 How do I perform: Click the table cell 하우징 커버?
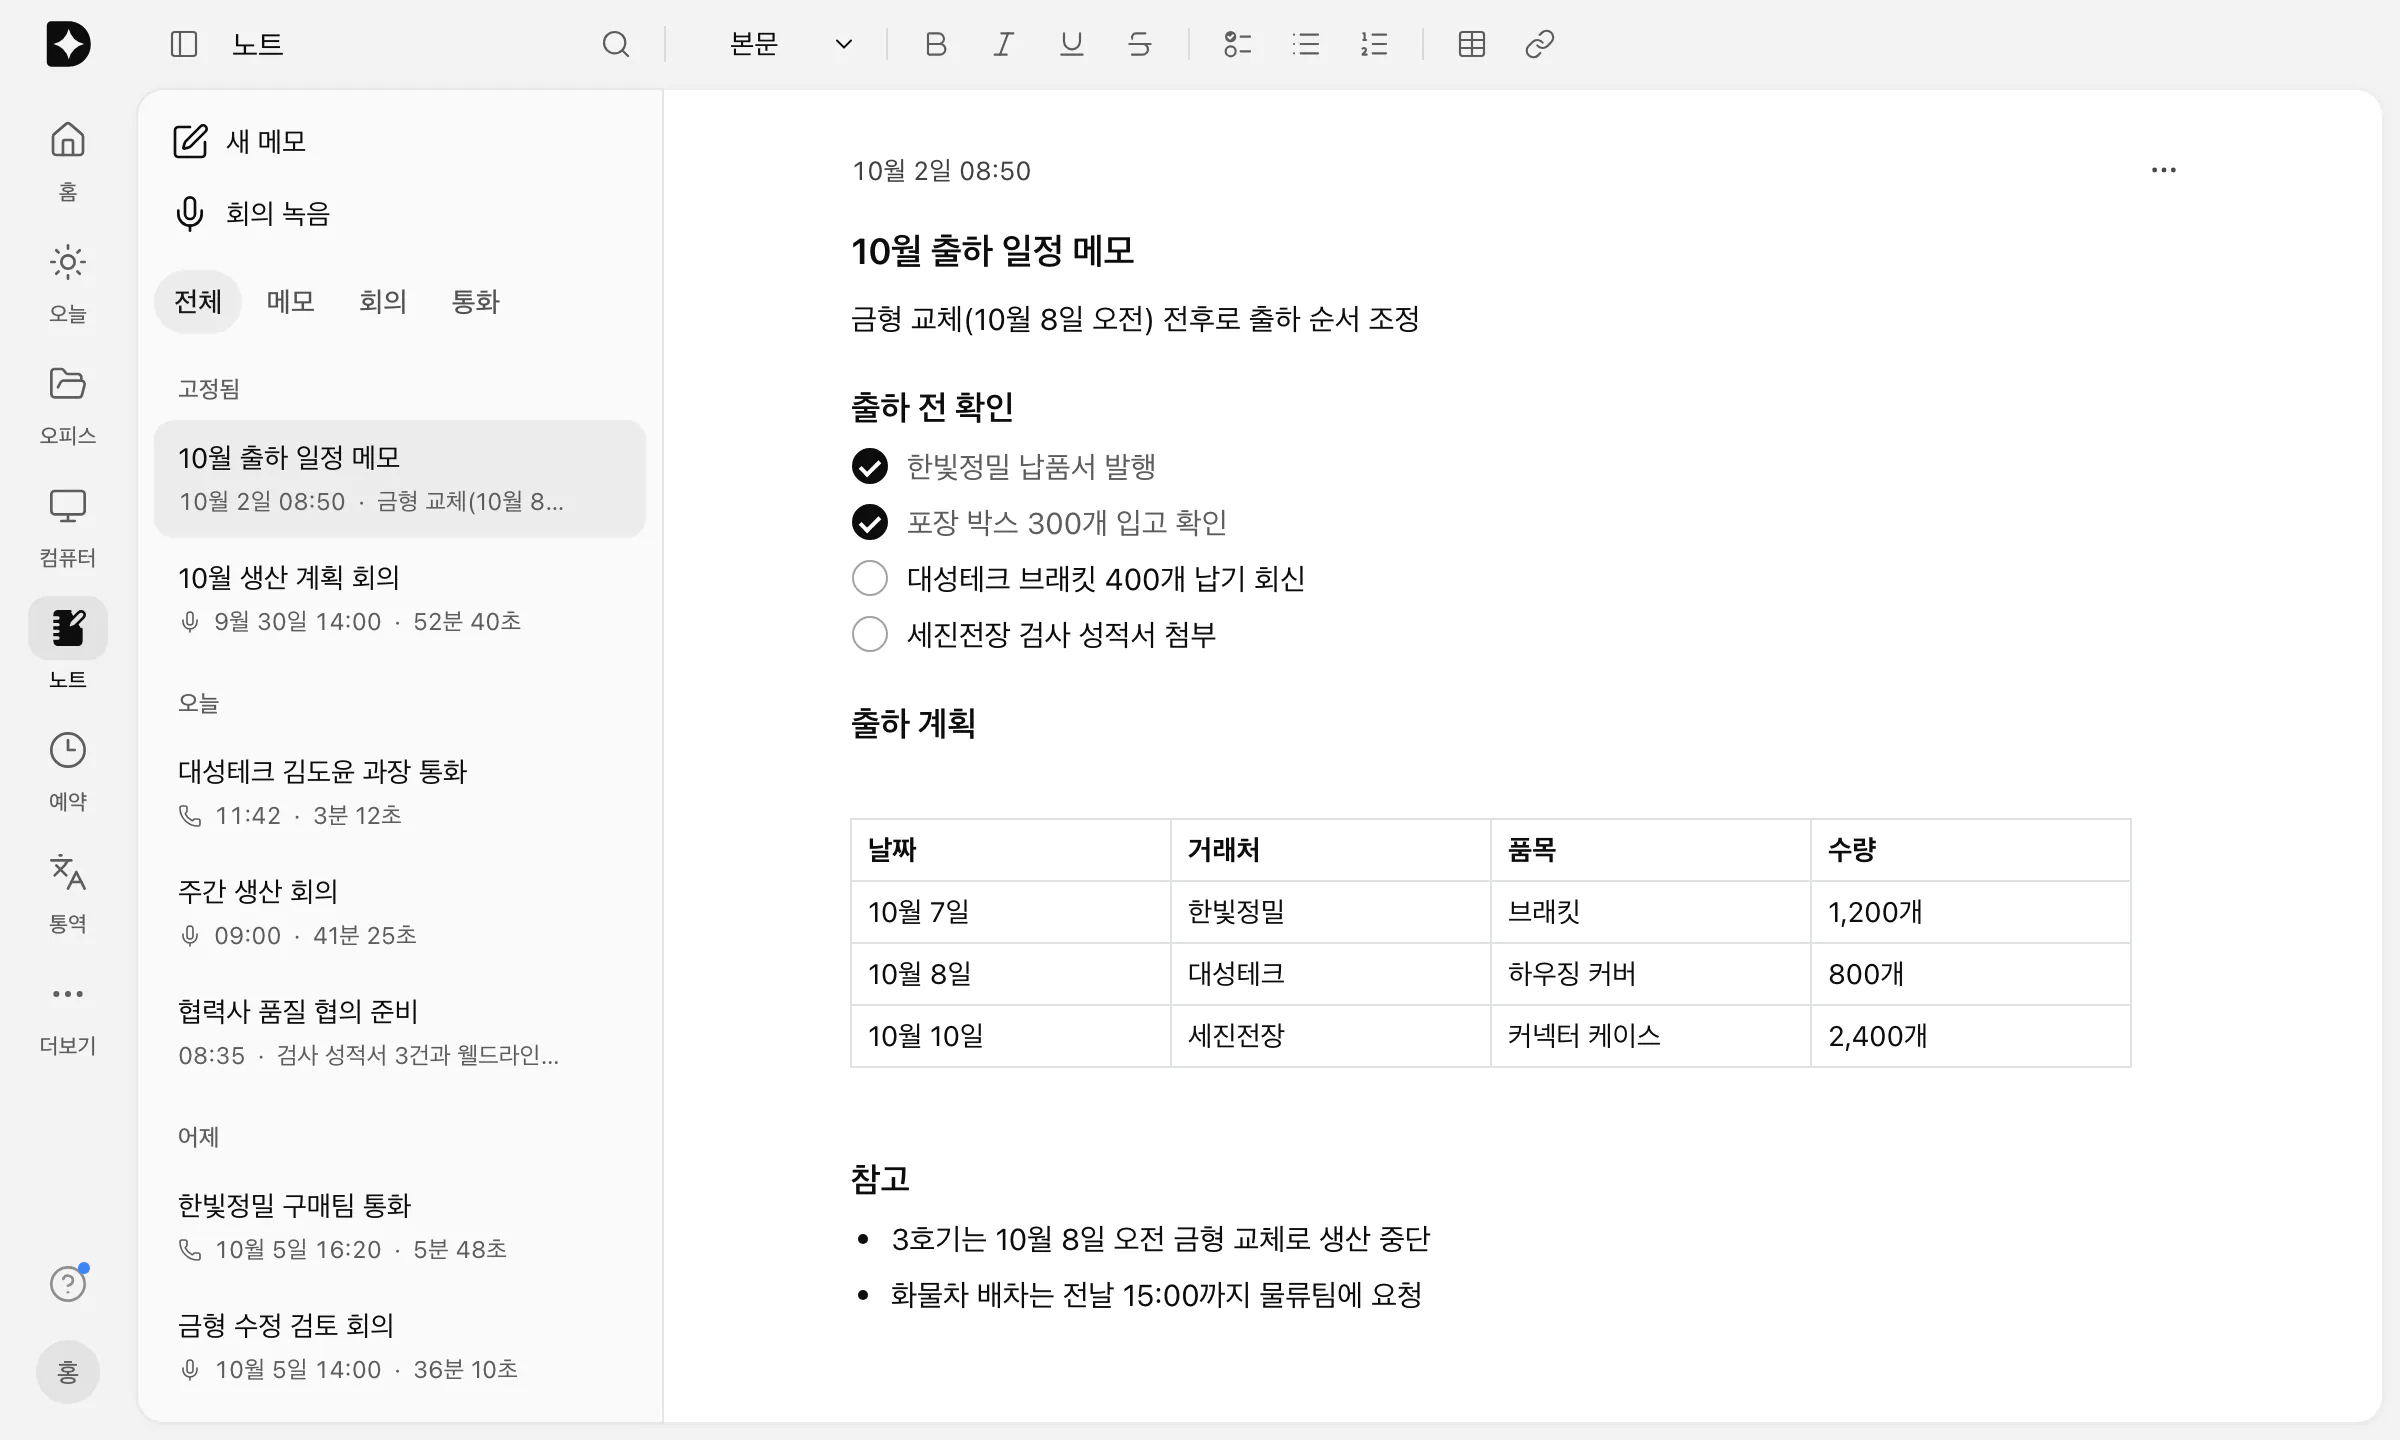(x=1650, y=974)
